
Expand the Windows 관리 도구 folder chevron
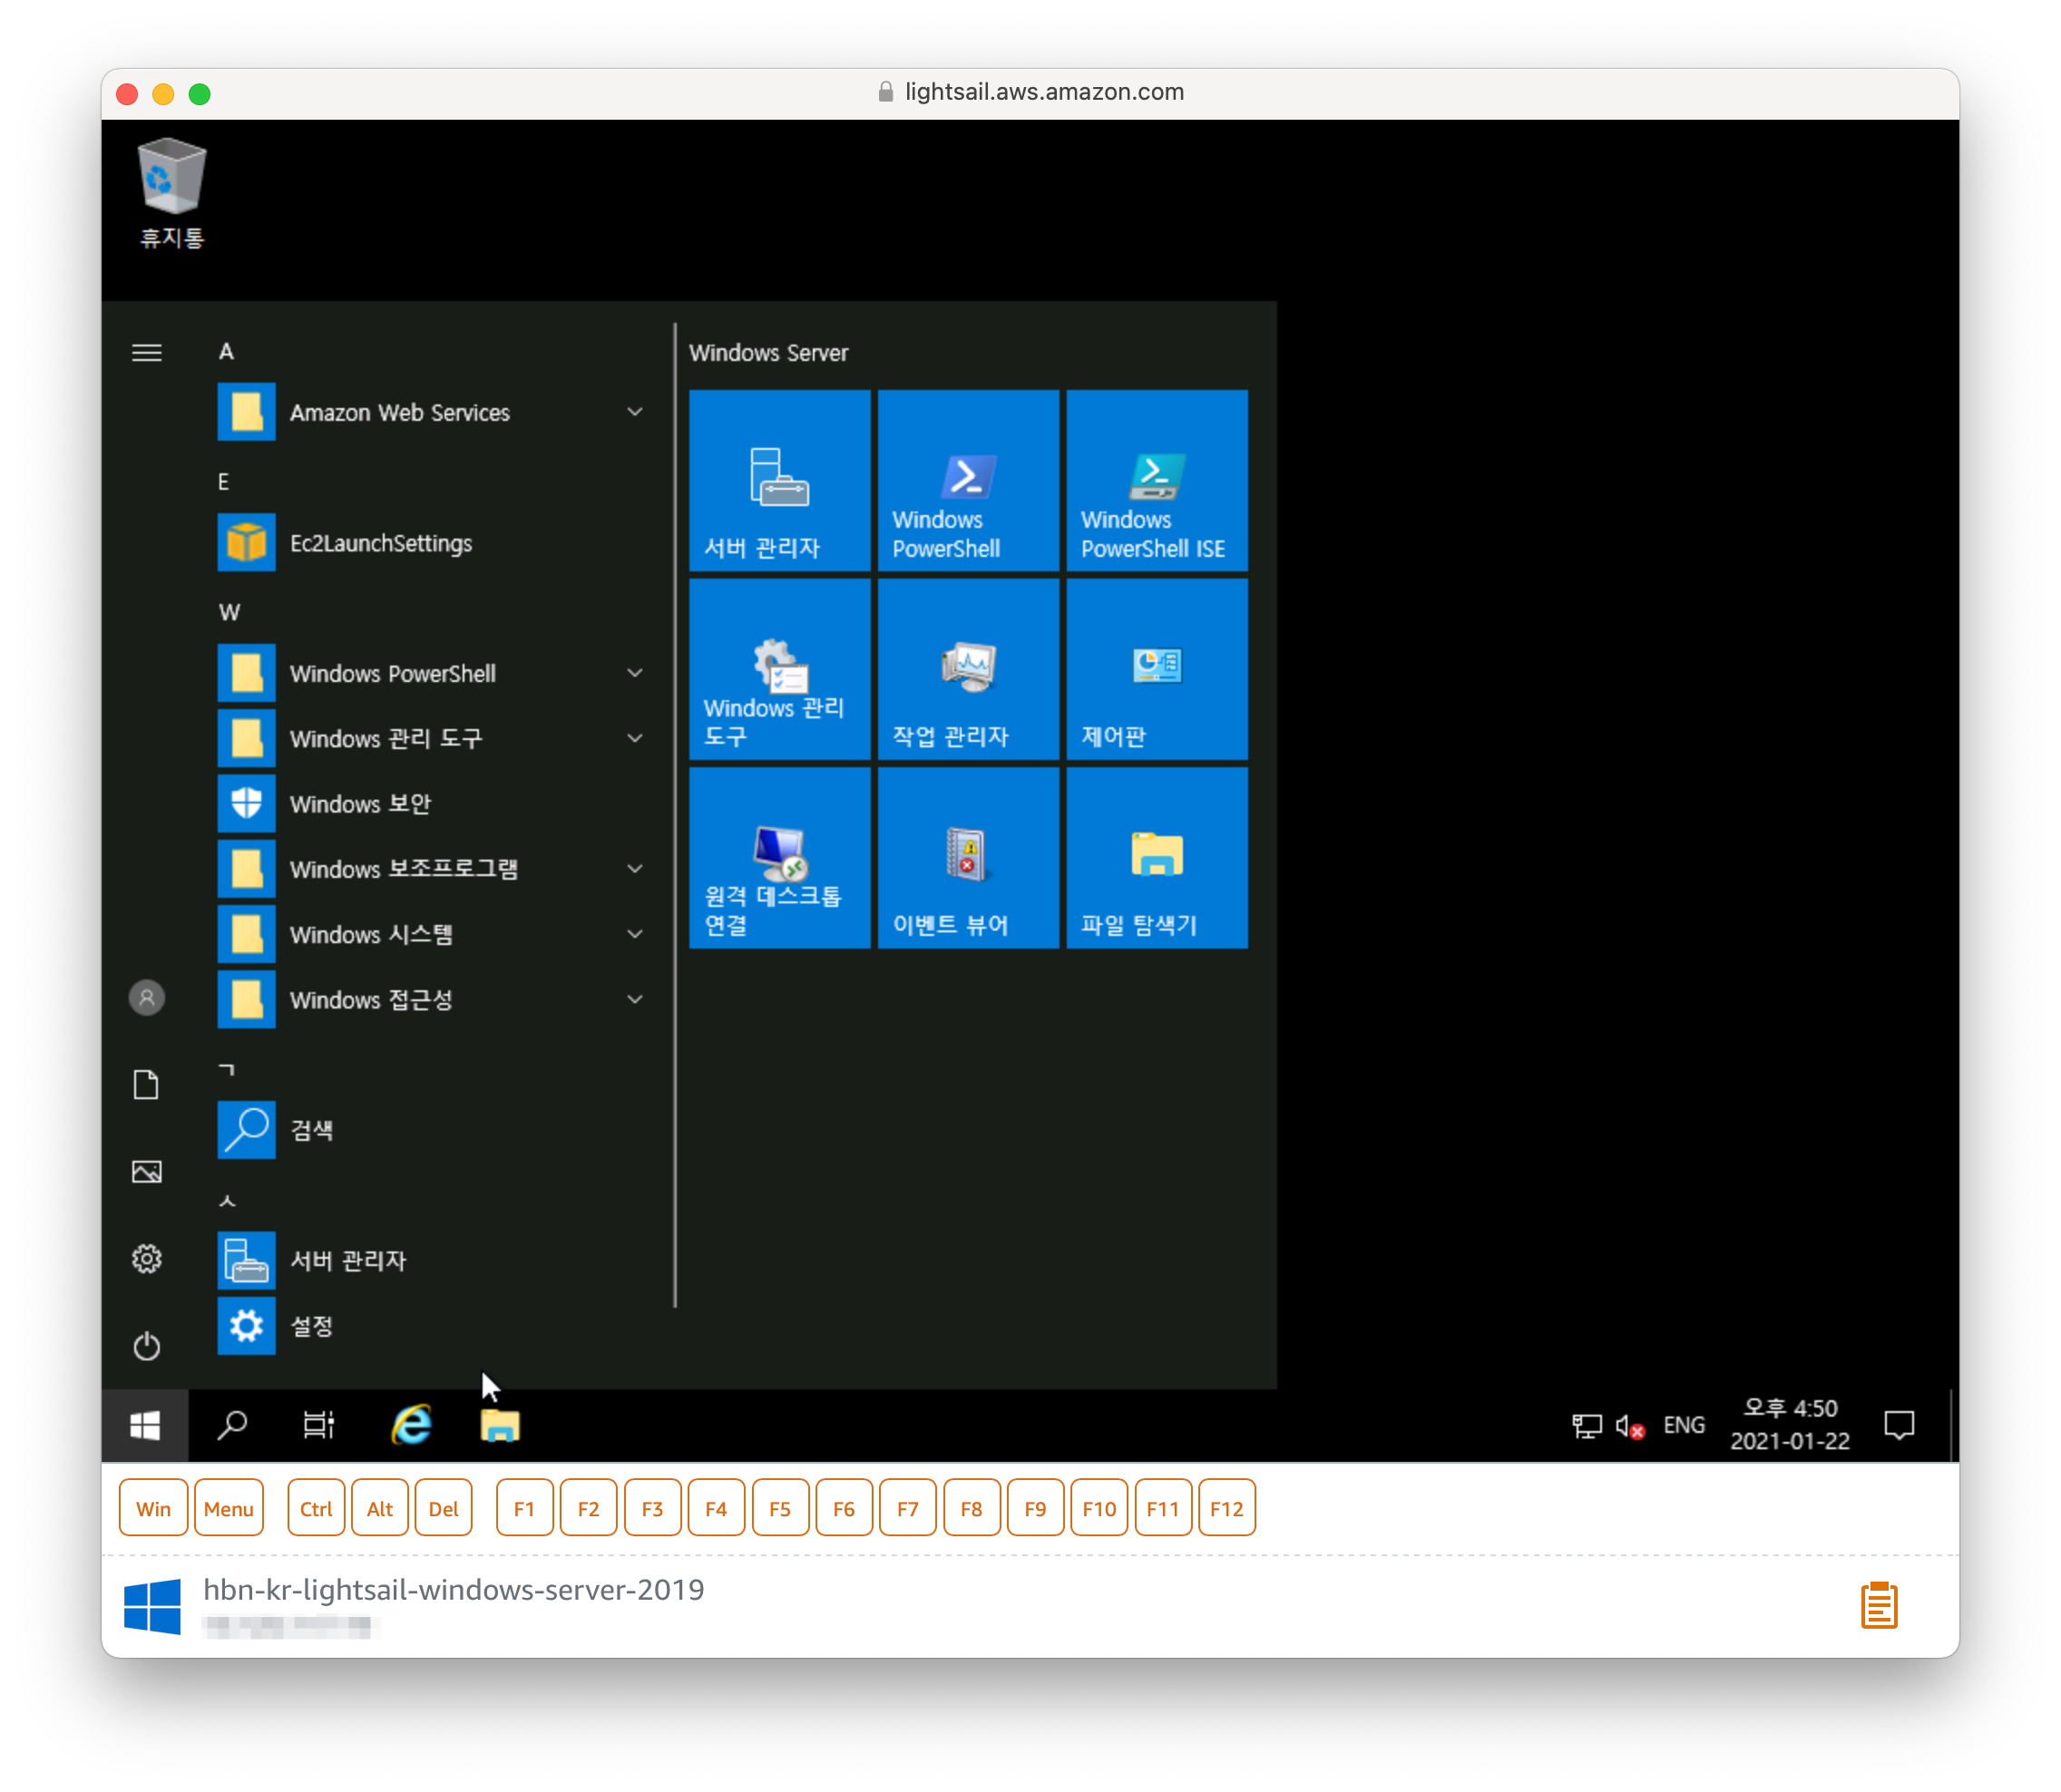click(634, 738)
